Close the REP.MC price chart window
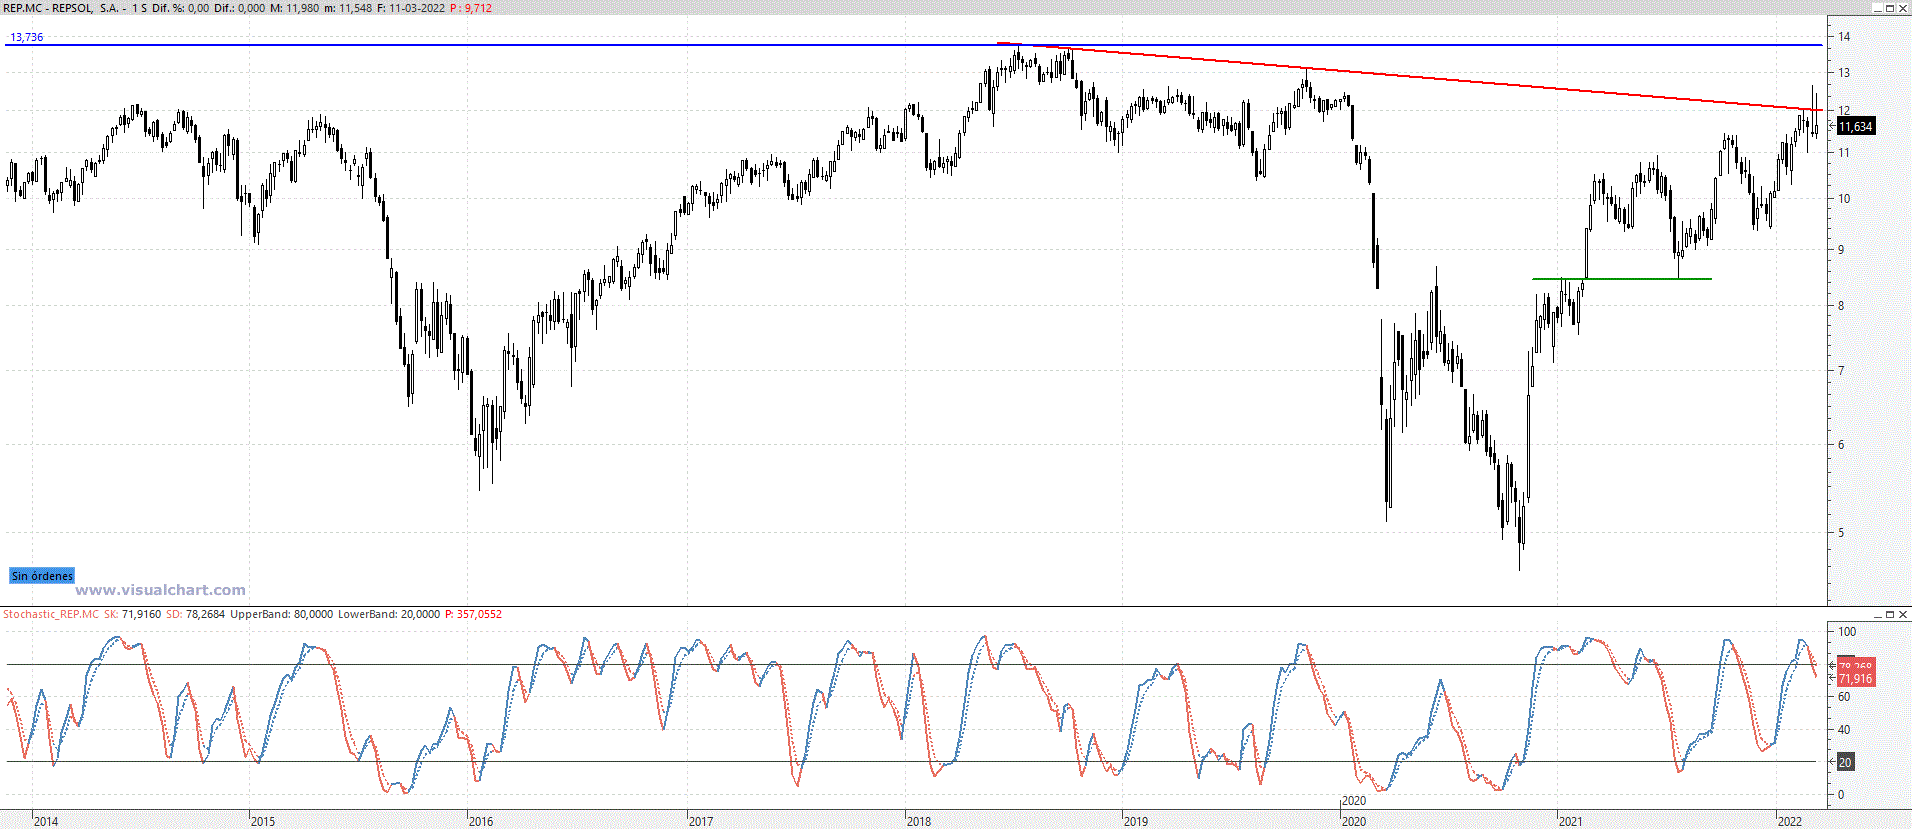Screen dimensions: 1912x829 1903,8
